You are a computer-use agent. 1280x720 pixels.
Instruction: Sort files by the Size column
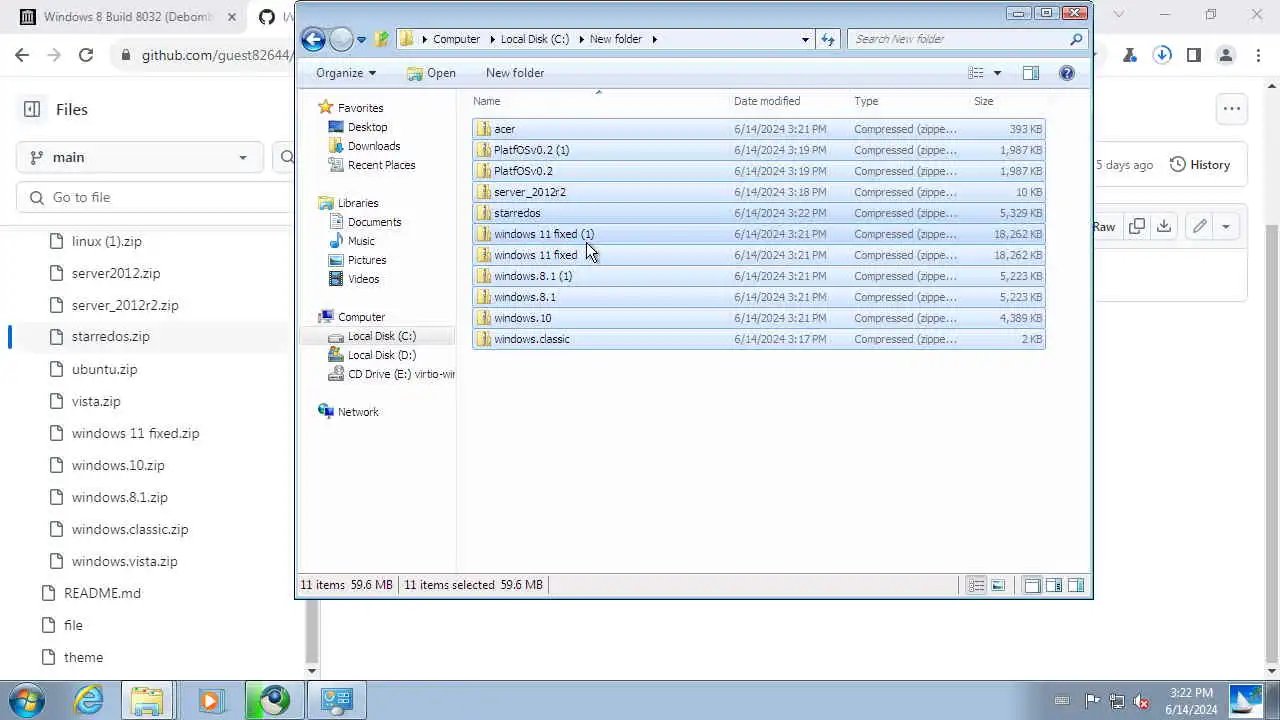[x=1008, y=101]
